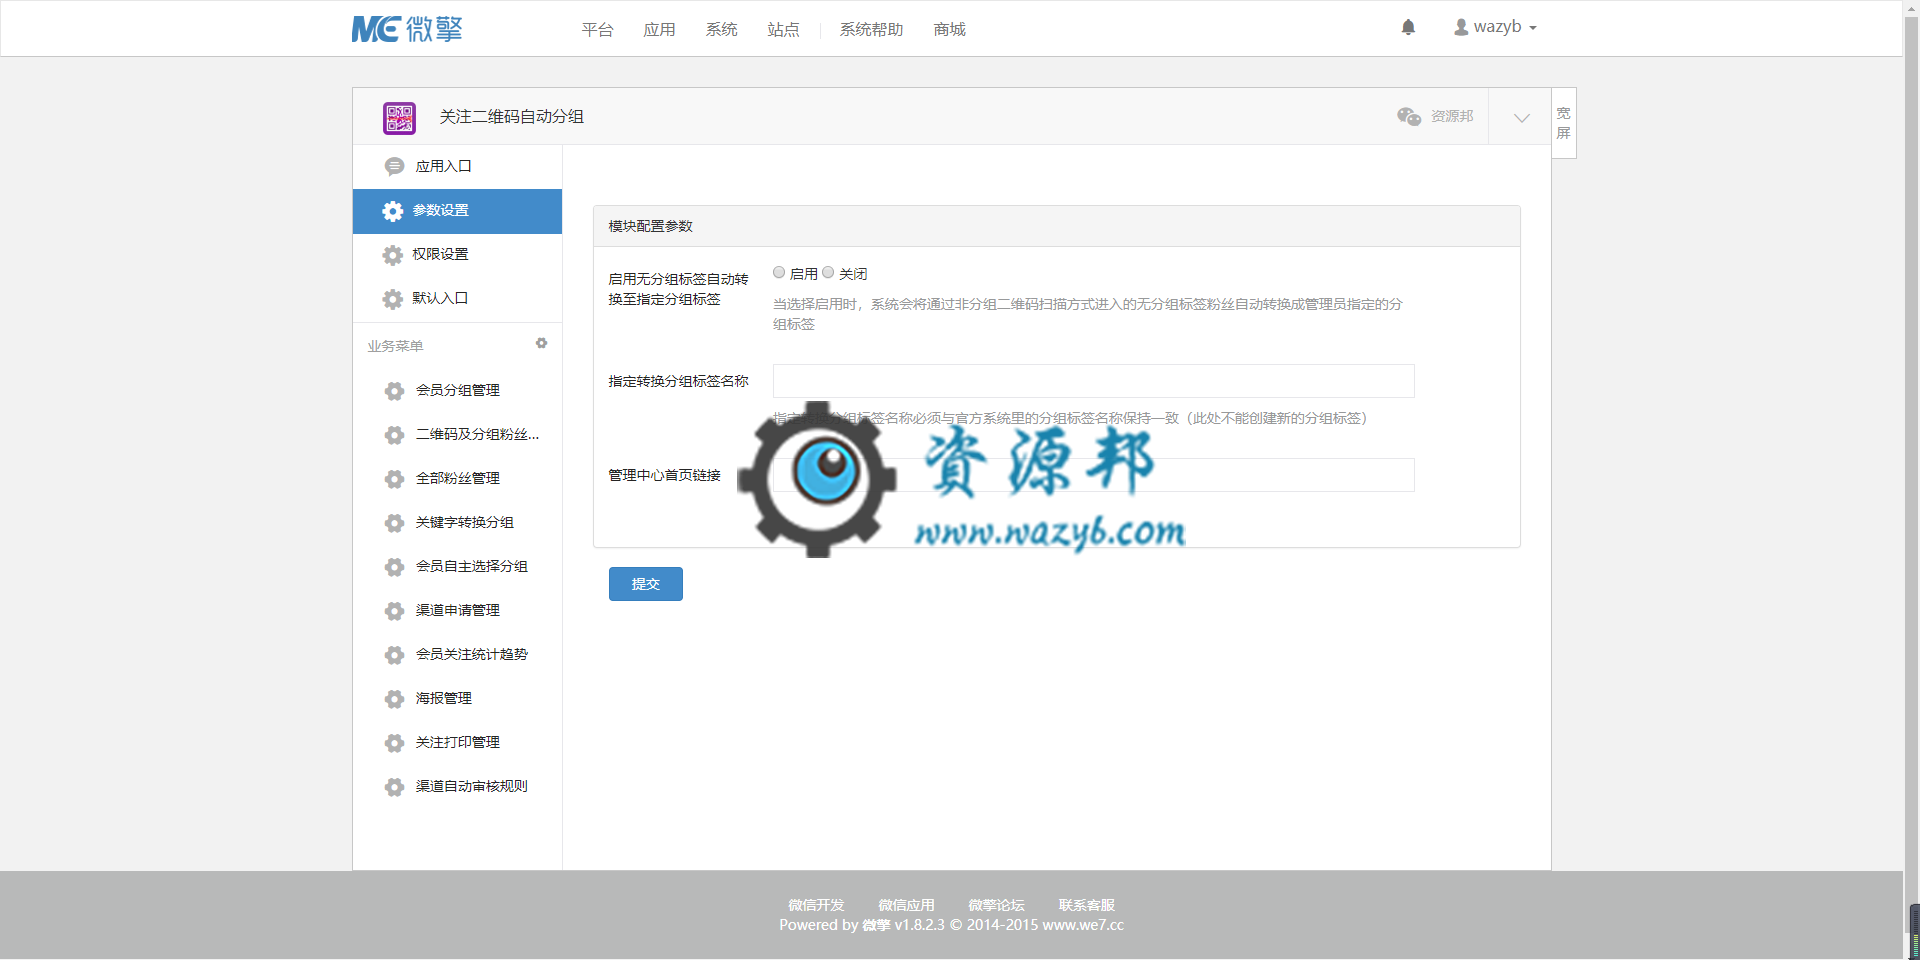This screenshot has height=960, width=1920.
Task: Open 关注打印管理 in the business menu
Action: [457, 743]
